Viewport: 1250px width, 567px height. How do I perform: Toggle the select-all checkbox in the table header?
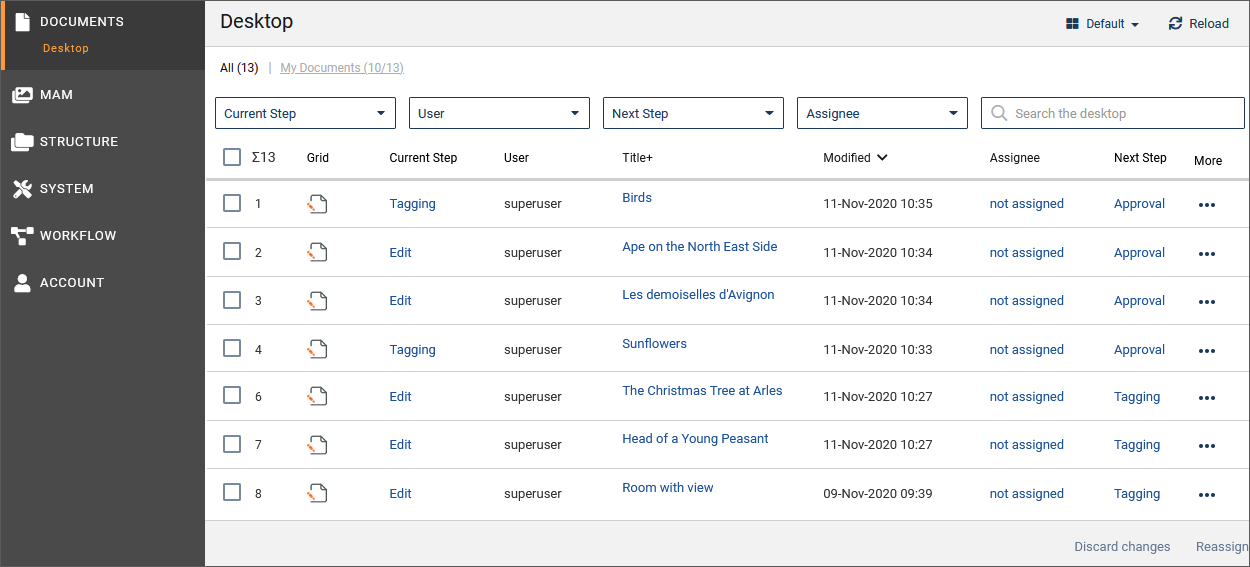tap(232, 157)
